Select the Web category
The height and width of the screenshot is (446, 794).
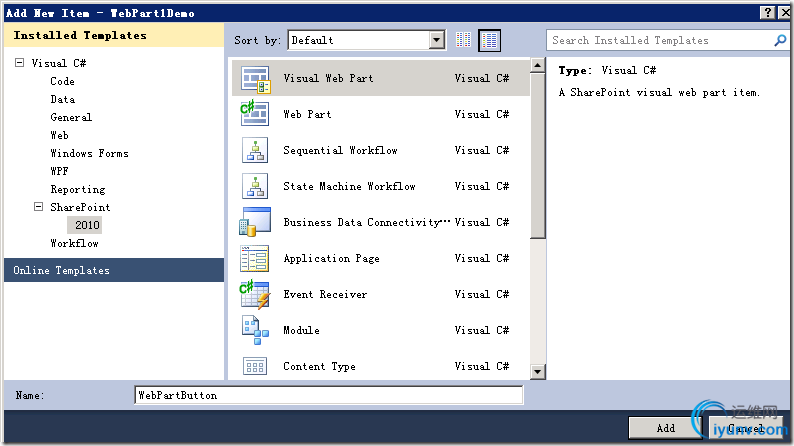(59, 135)
